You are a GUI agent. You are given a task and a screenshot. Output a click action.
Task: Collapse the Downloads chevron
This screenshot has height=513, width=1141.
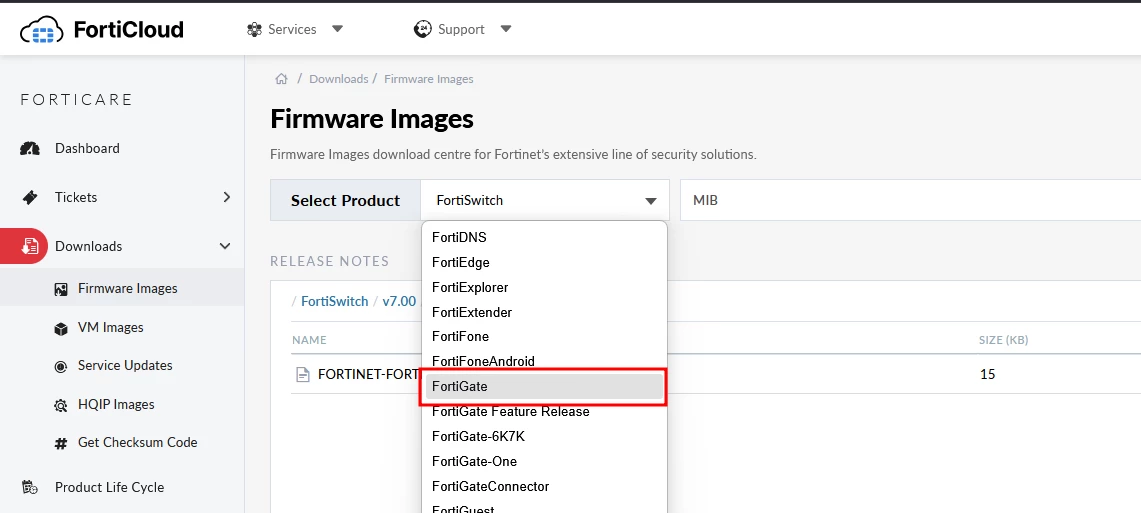(225, 246)
